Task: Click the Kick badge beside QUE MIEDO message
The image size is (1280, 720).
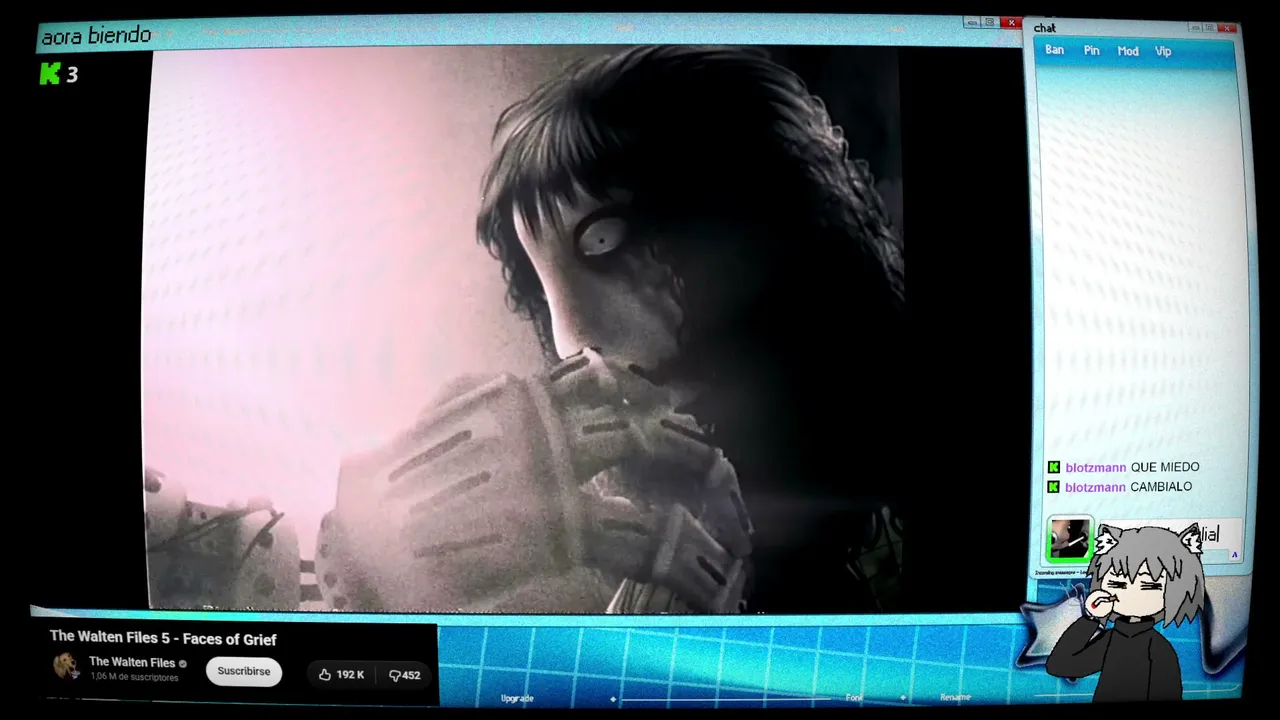Action: [1053, 467]
